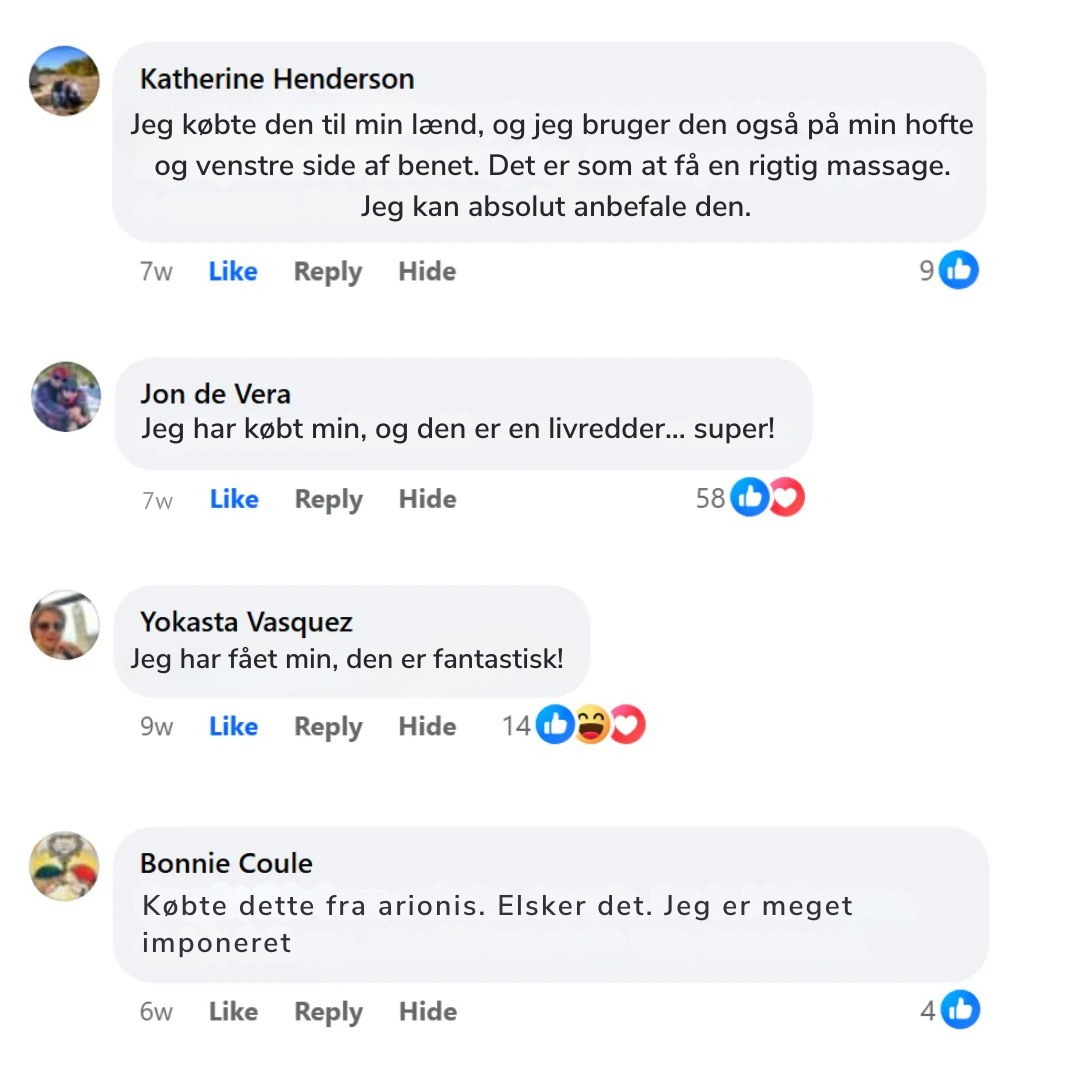Open Bonnie Coule's profile name link
Screen dimensions: 1080x1080
226,864
